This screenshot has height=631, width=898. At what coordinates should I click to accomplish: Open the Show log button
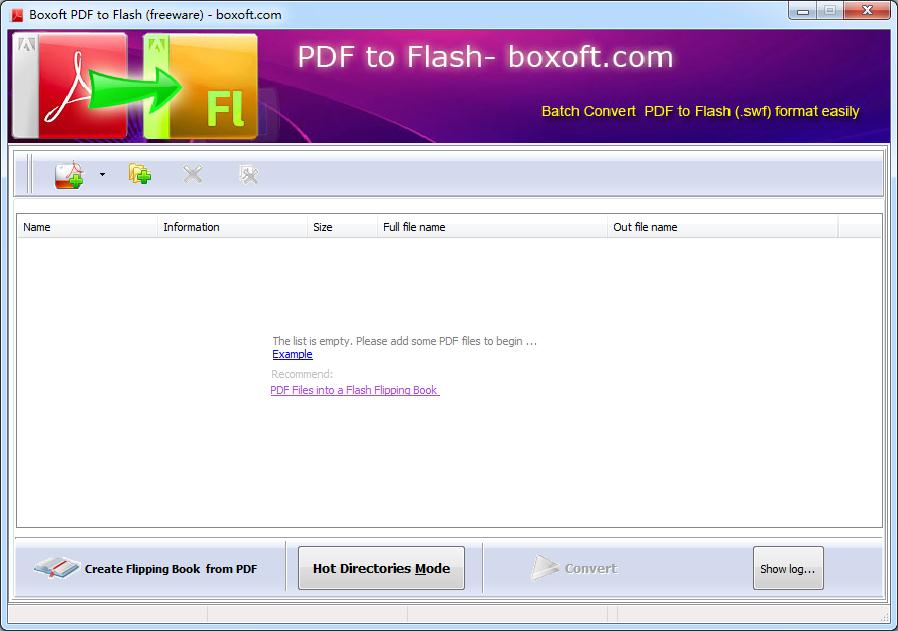pyautogui.click(x=788, y=568)
